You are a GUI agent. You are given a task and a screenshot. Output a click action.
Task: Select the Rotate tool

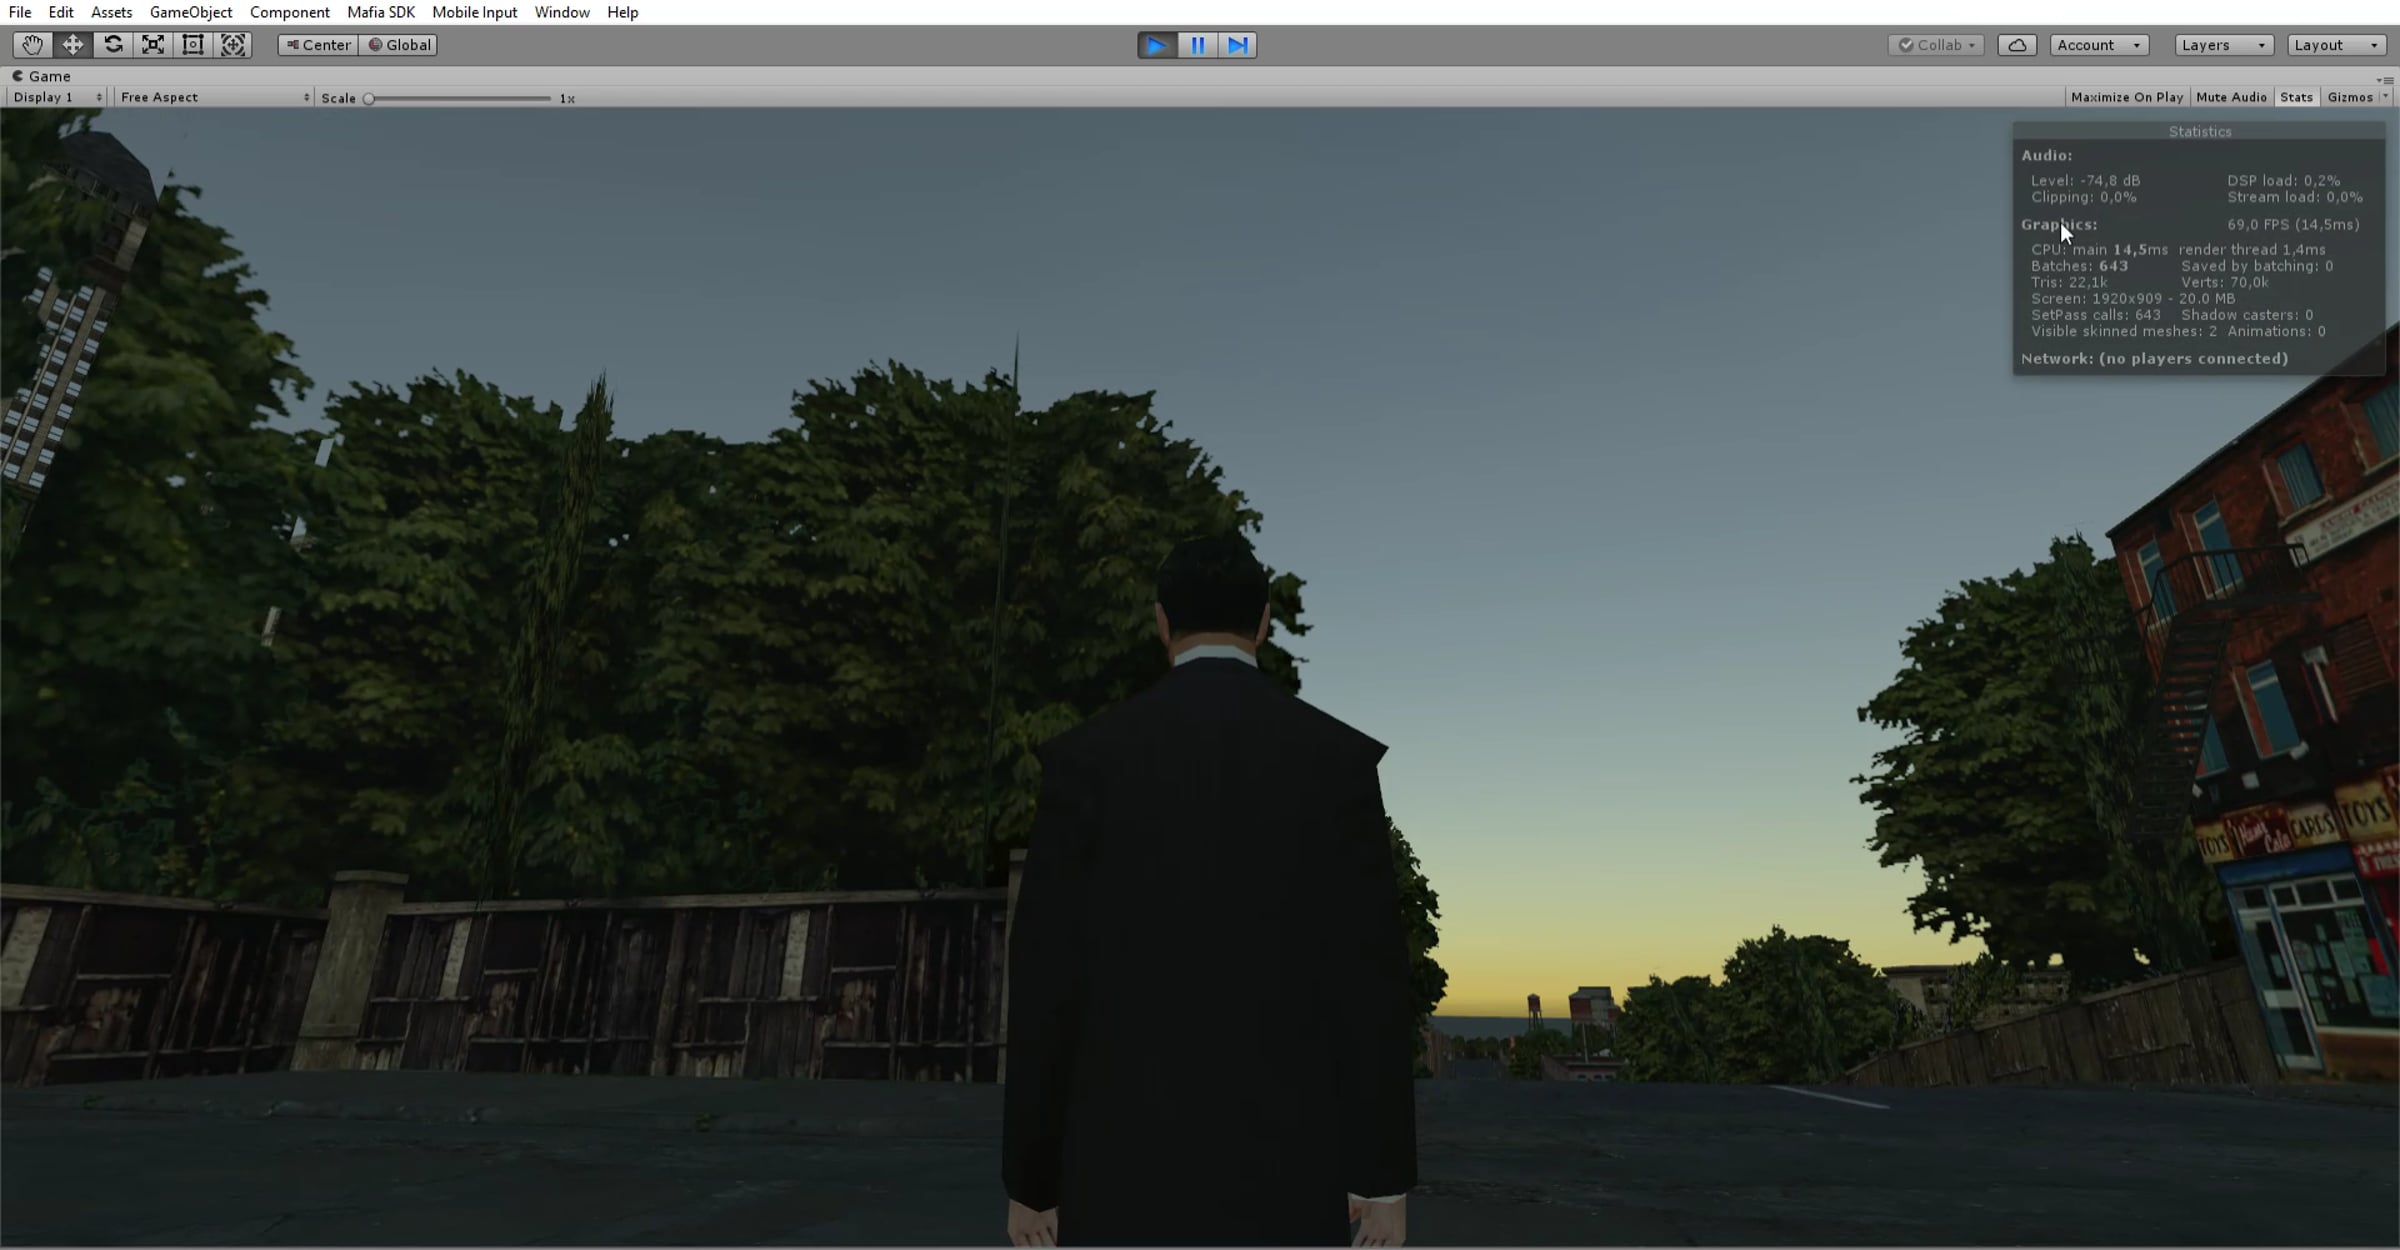(113, 45)
